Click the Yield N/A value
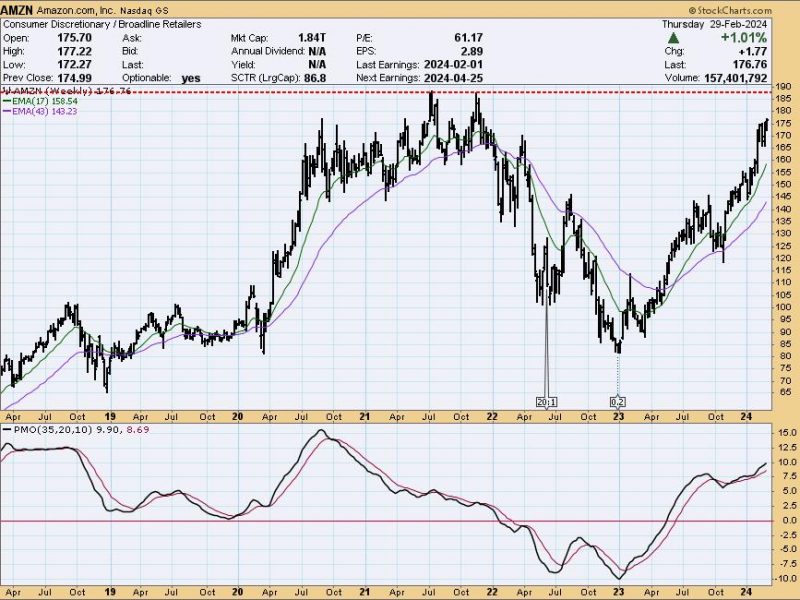Image resolution: width=800 pixels, height=600 pixels. [317, 65]
